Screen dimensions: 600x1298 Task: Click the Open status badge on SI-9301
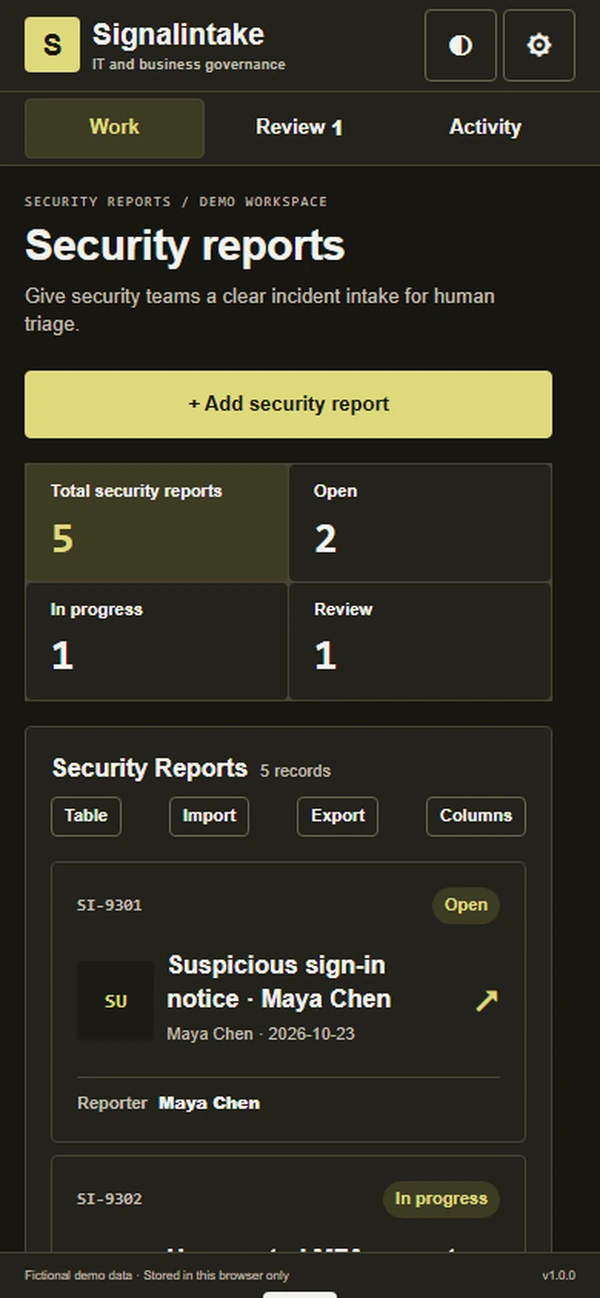(x=466, y=905)
